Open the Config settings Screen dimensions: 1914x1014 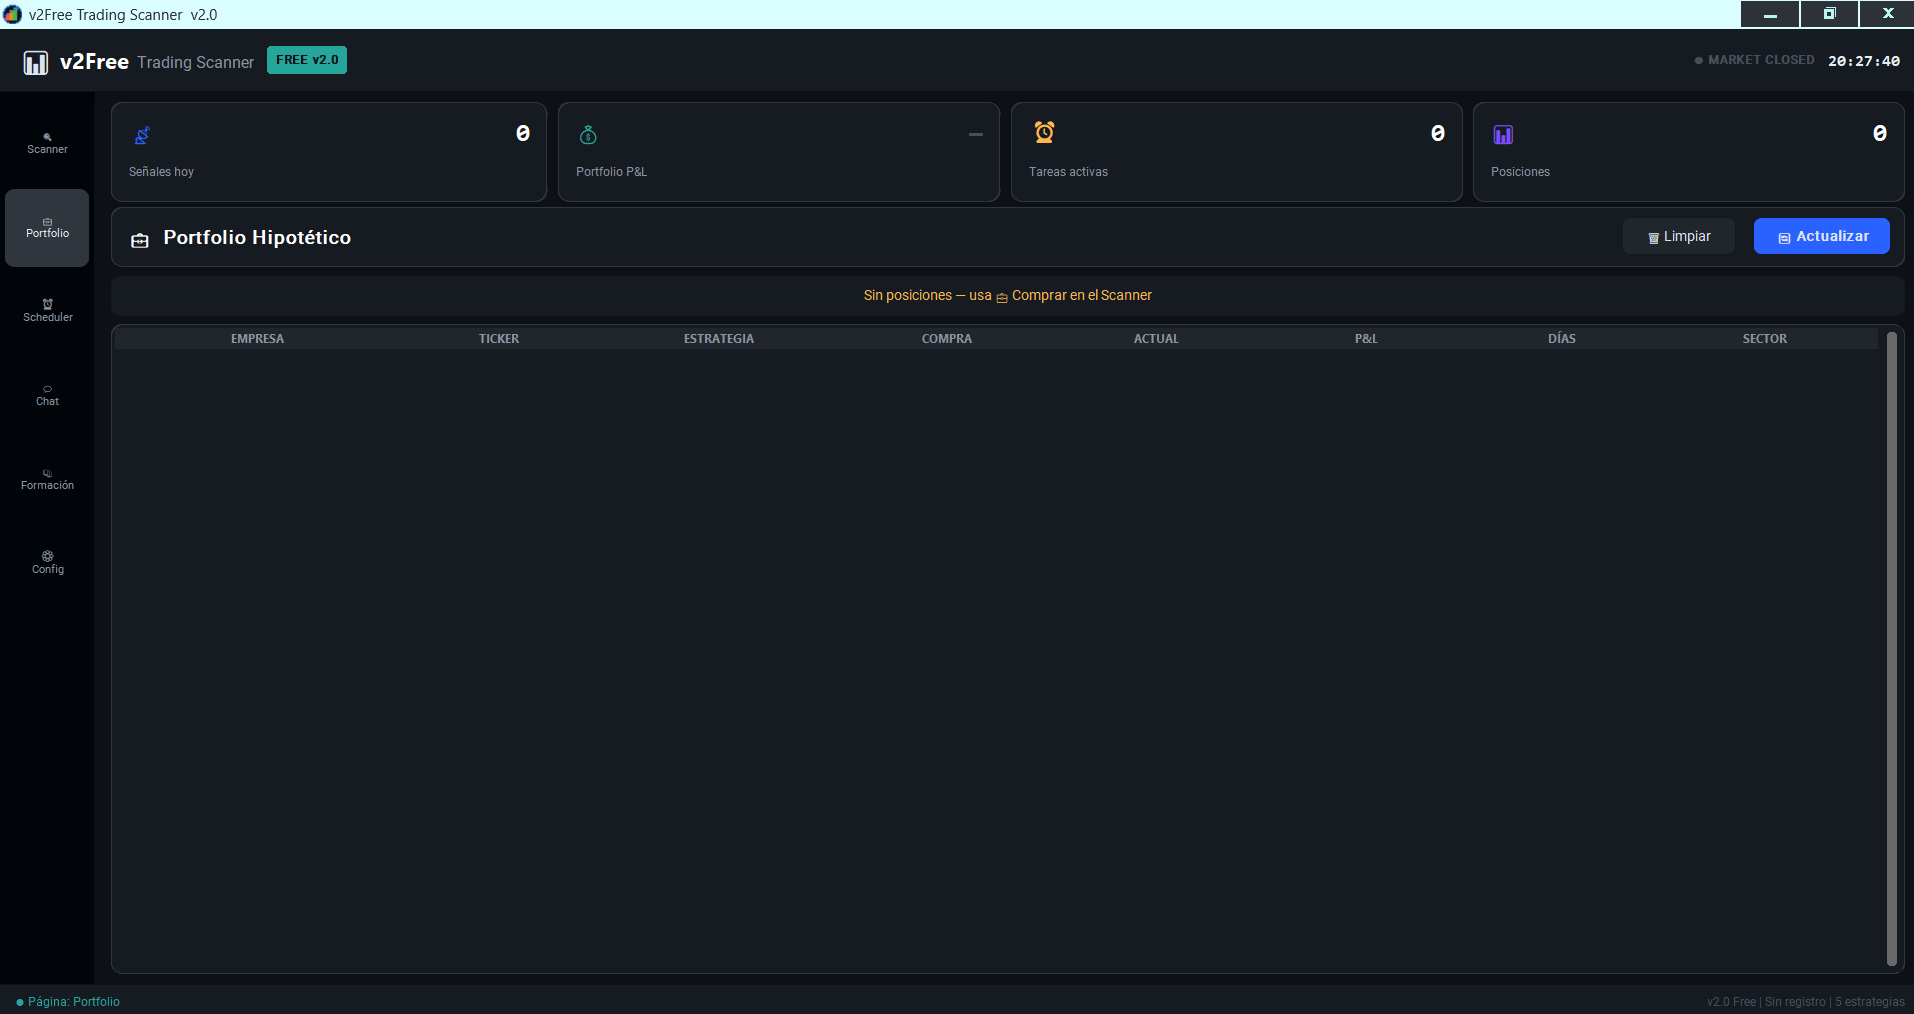[47, 562]
